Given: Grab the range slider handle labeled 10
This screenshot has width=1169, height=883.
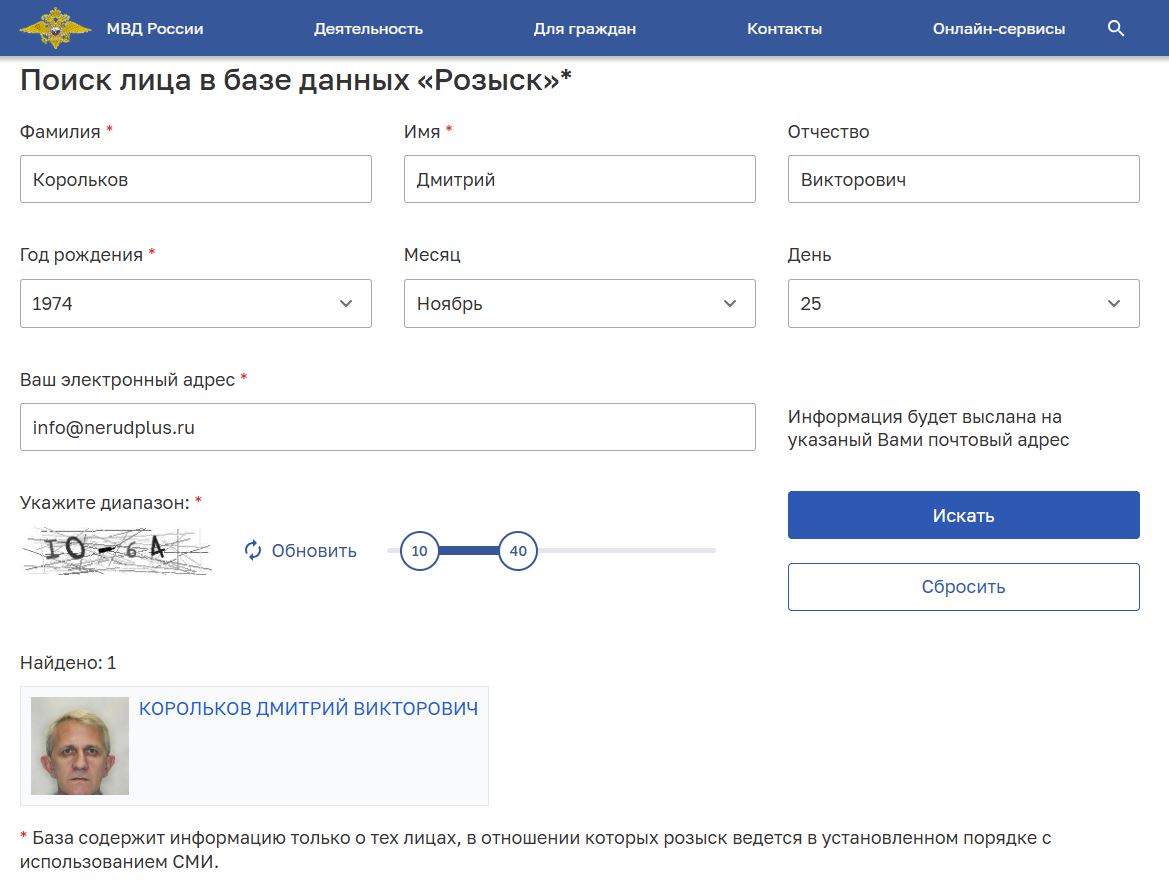Looking at the screenshot, I should 420,551.
